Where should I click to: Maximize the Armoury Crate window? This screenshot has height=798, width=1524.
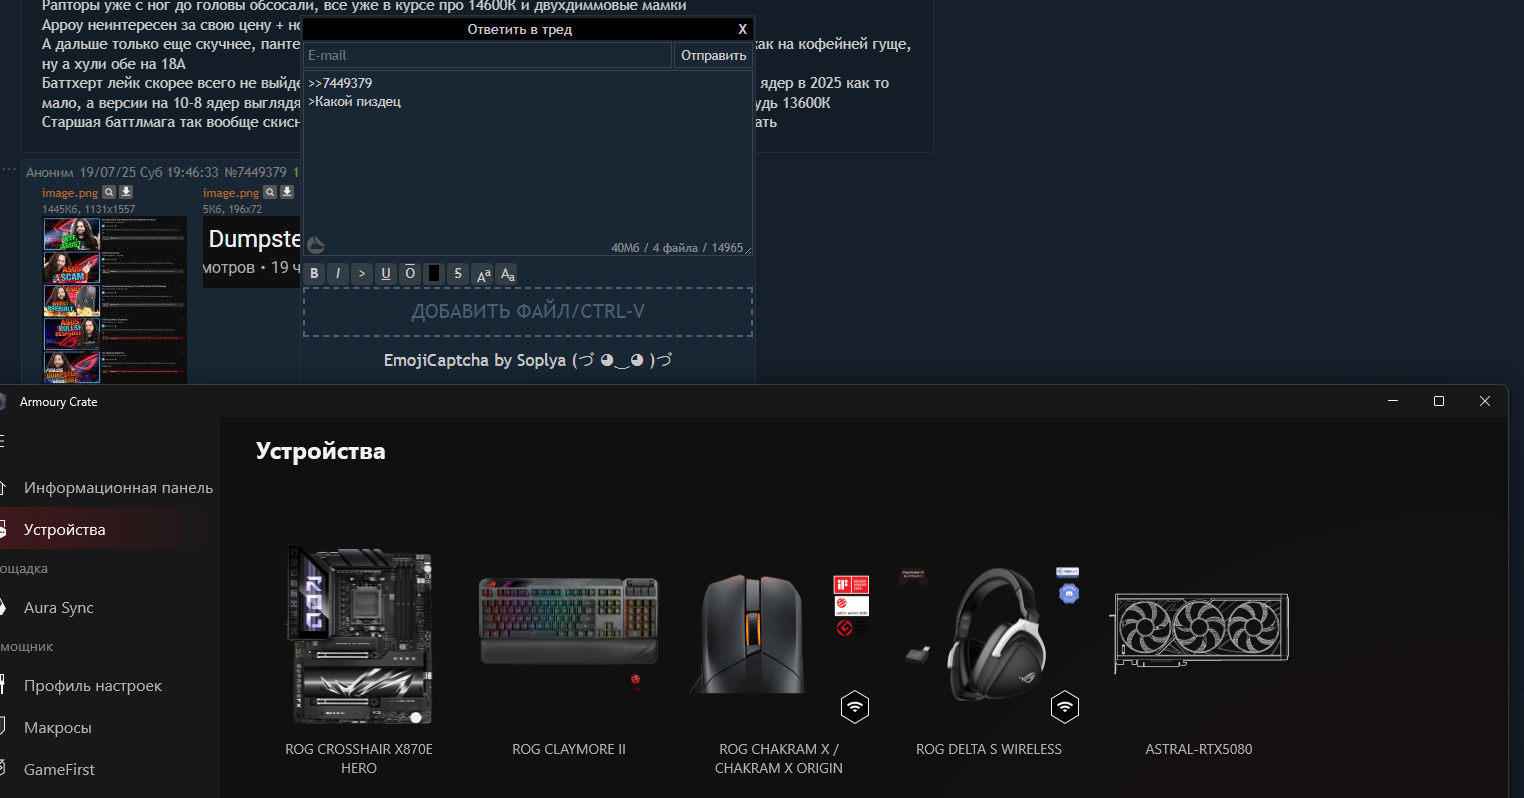point(1439,401)
